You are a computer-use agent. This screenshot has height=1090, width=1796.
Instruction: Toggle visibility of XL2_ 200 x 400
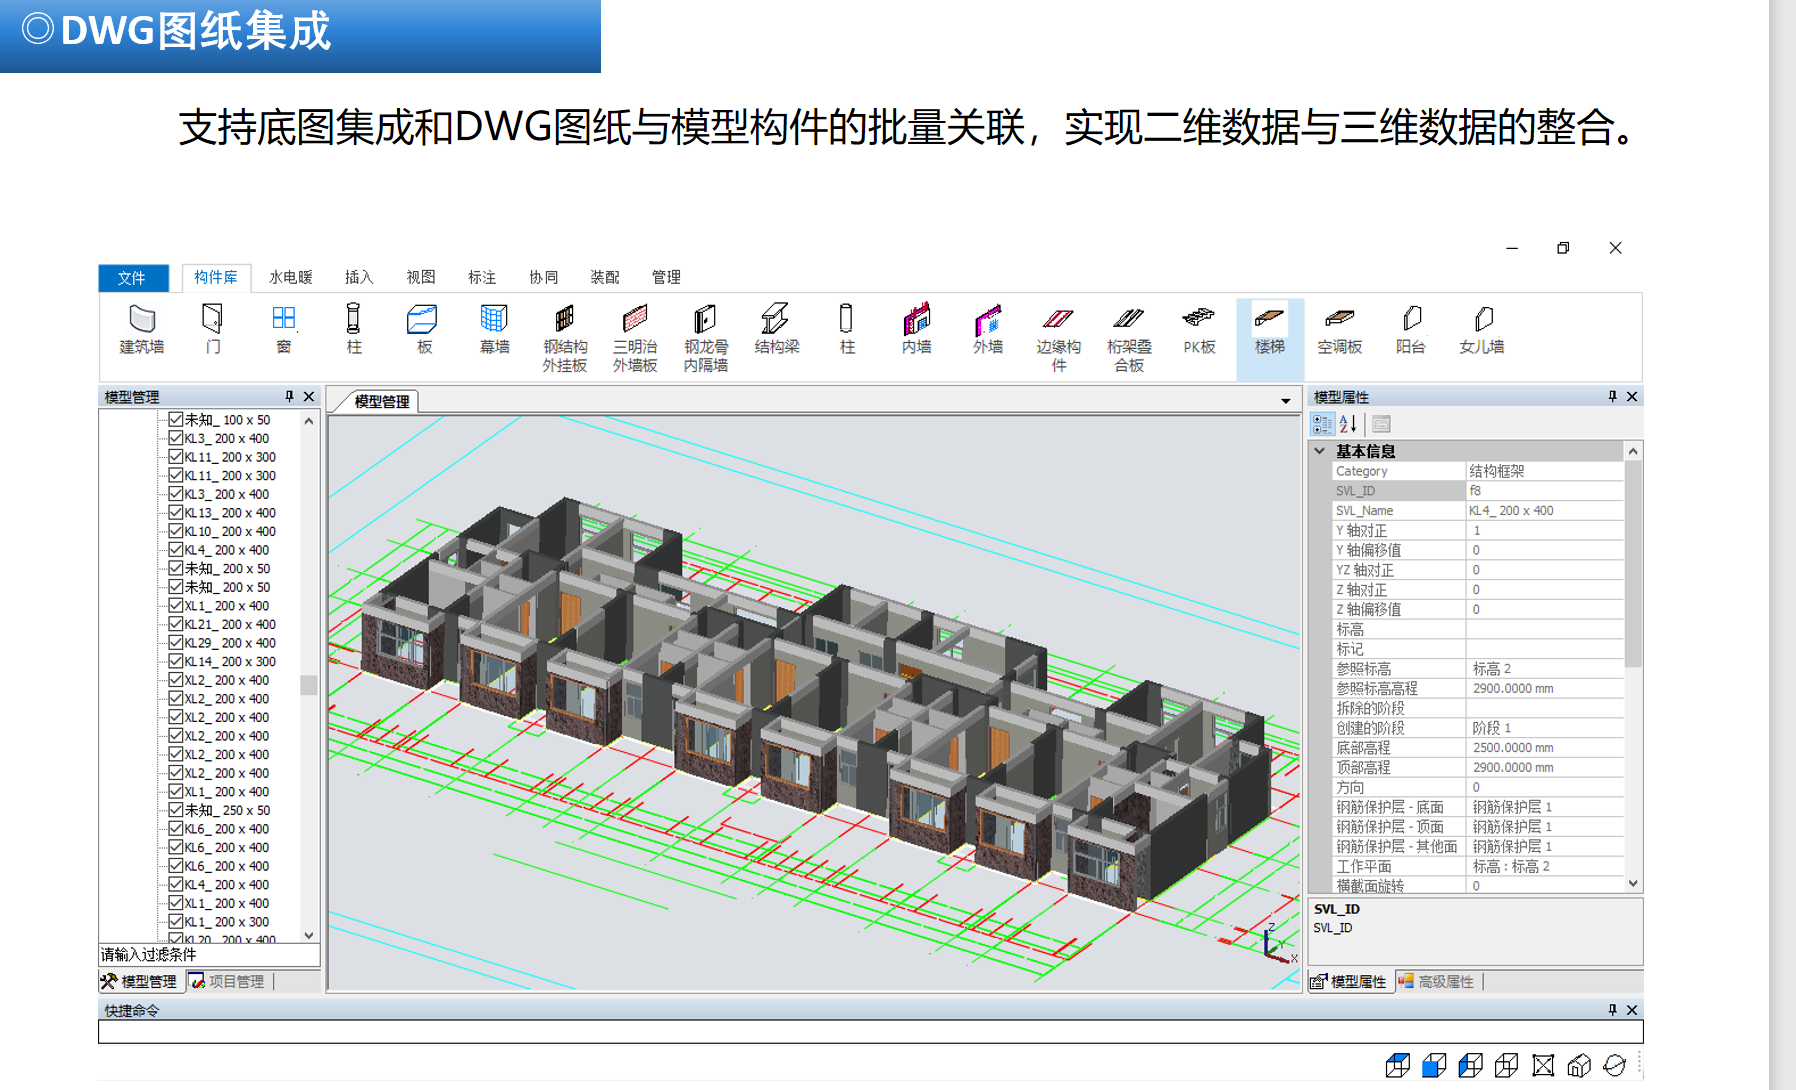[175, 679]
